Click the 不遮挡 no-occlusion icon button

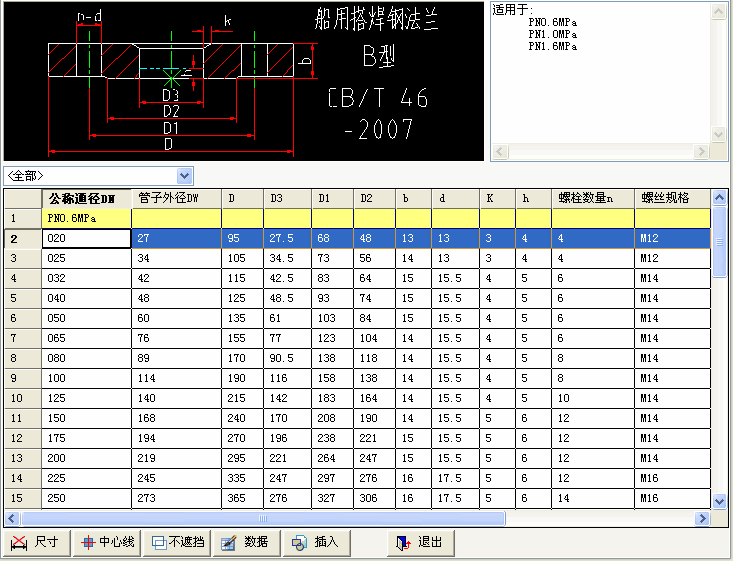pos(177,542)
